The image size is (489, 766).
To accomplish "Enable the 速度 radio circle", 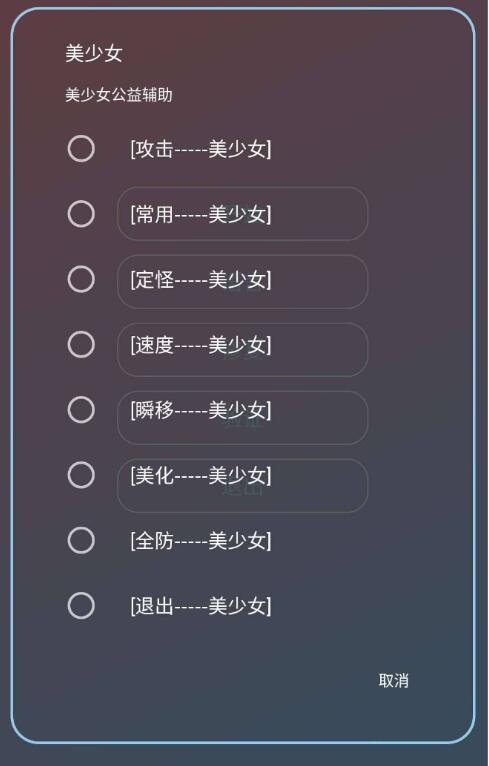I will [x=81, y=345].
